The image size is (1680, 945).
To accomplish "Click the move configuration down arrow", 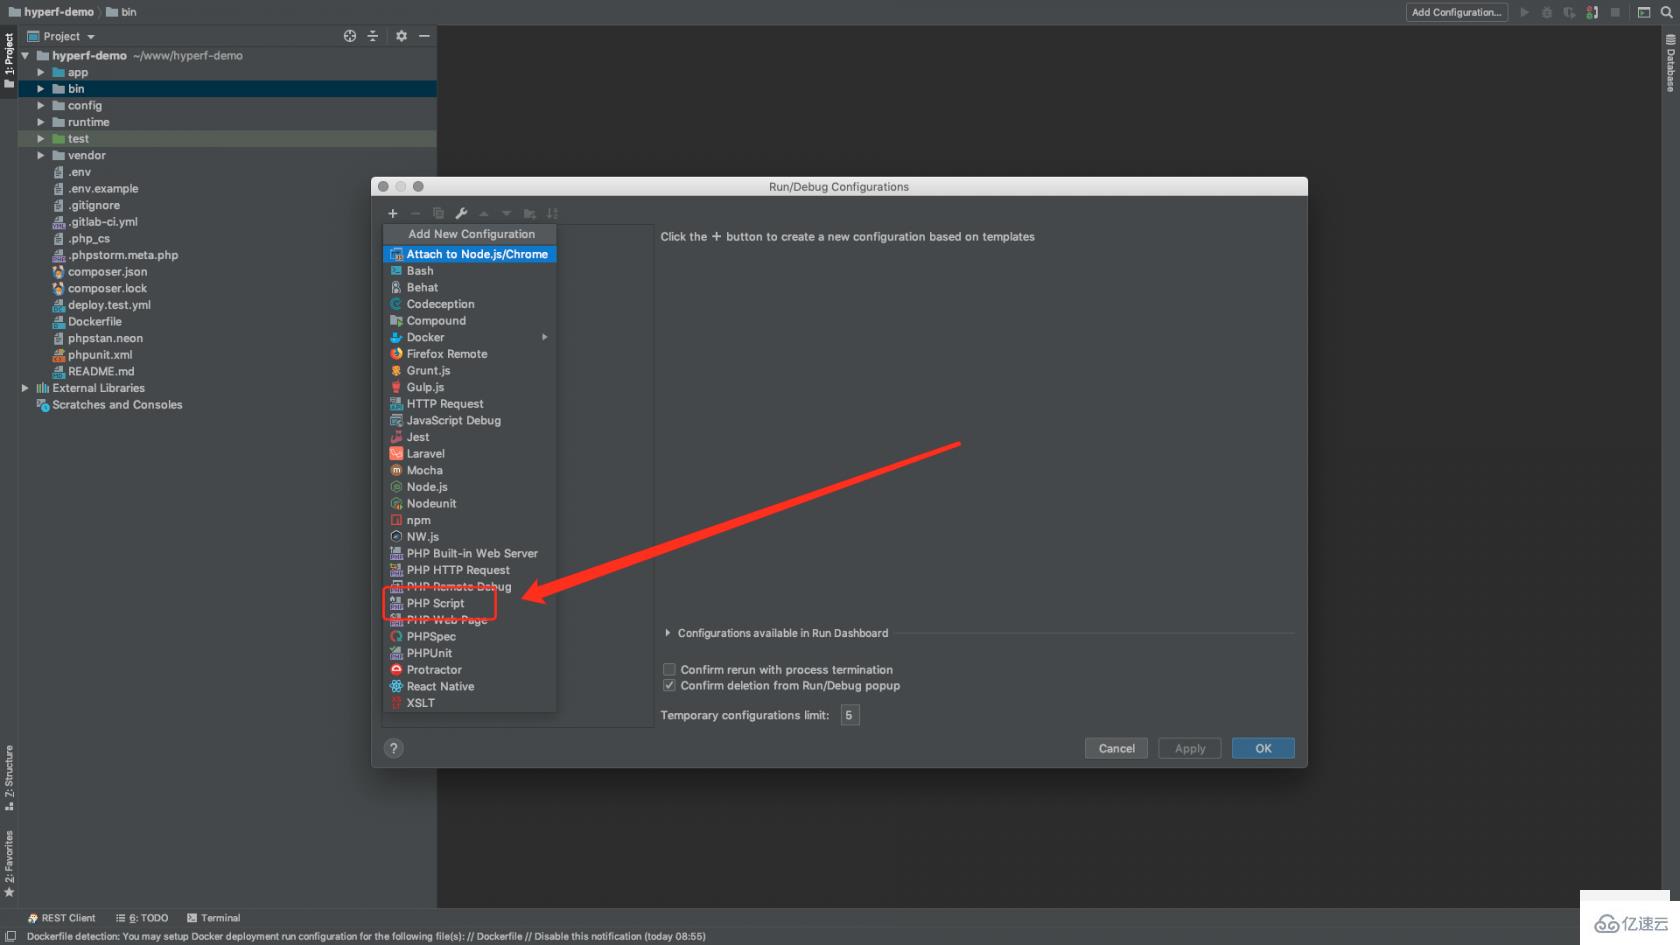I will (506, 213).
